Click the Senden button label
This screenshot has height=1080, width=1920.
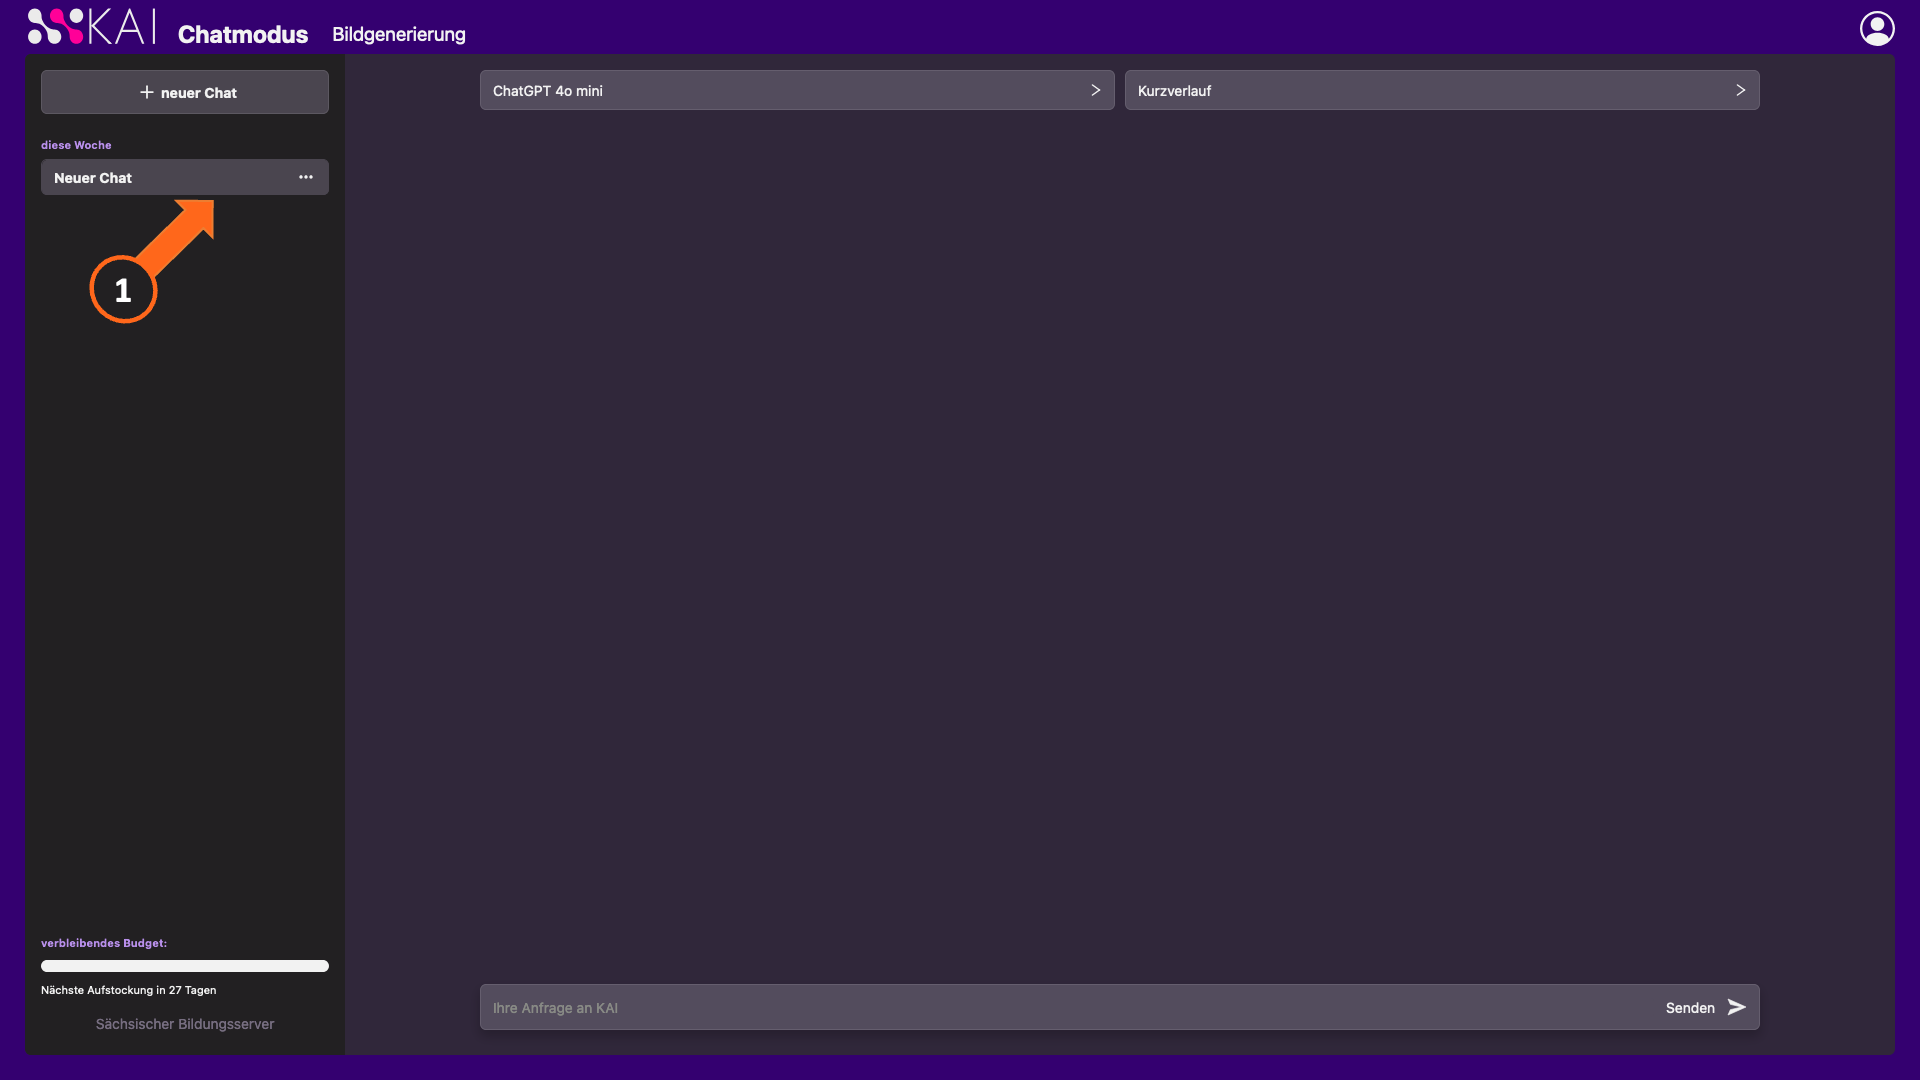pos(1690,1008)
